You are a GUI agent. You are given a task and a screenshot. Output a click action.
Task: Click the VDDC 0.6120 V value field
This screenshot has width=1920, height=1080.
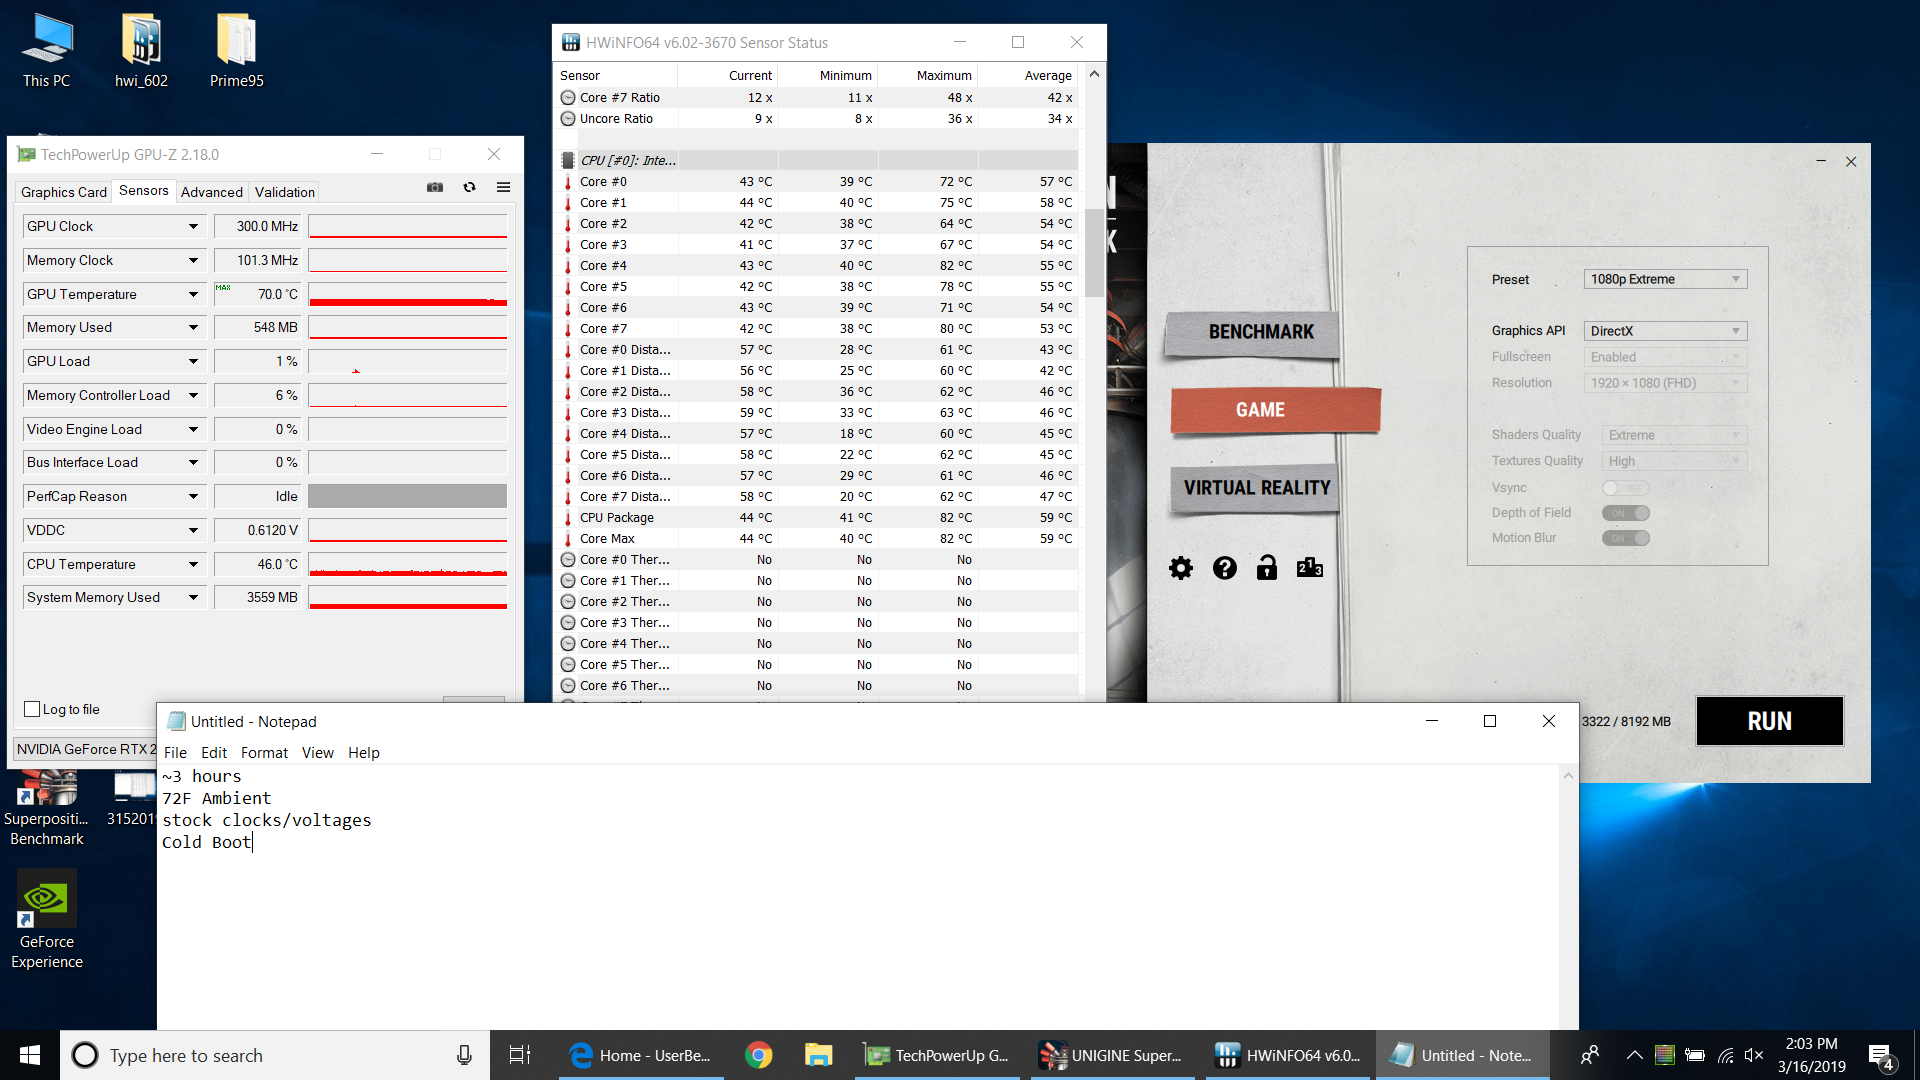(259, 531)
